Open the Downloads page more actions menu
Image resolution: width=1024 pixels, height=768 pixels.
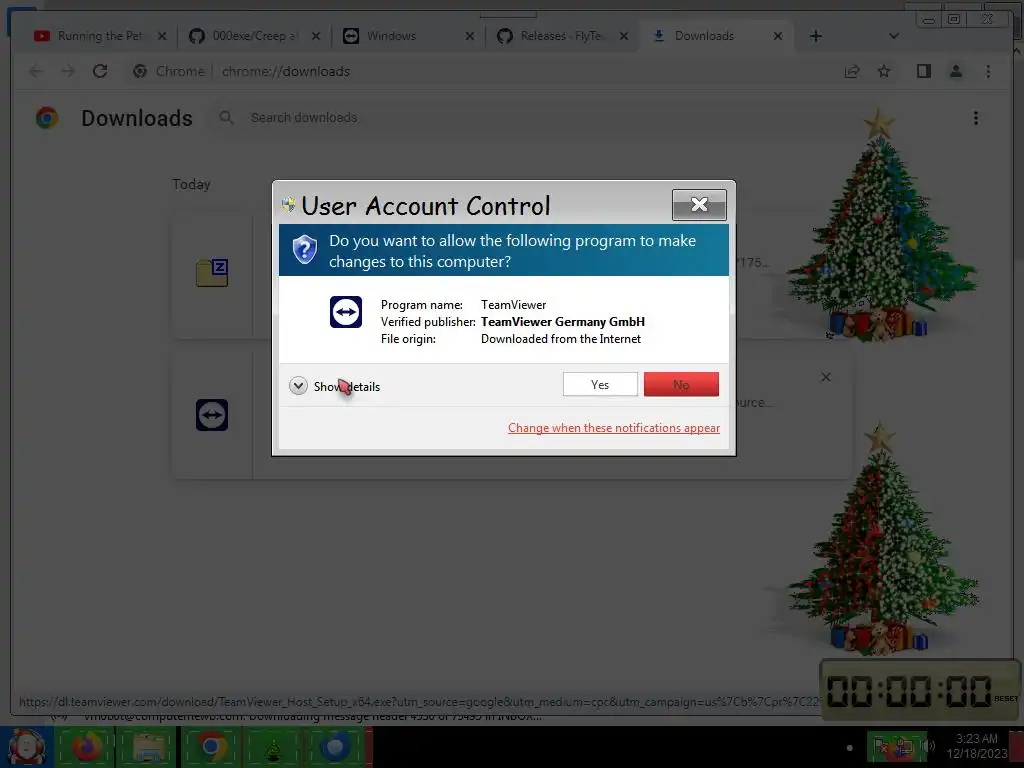pos(976,118)
